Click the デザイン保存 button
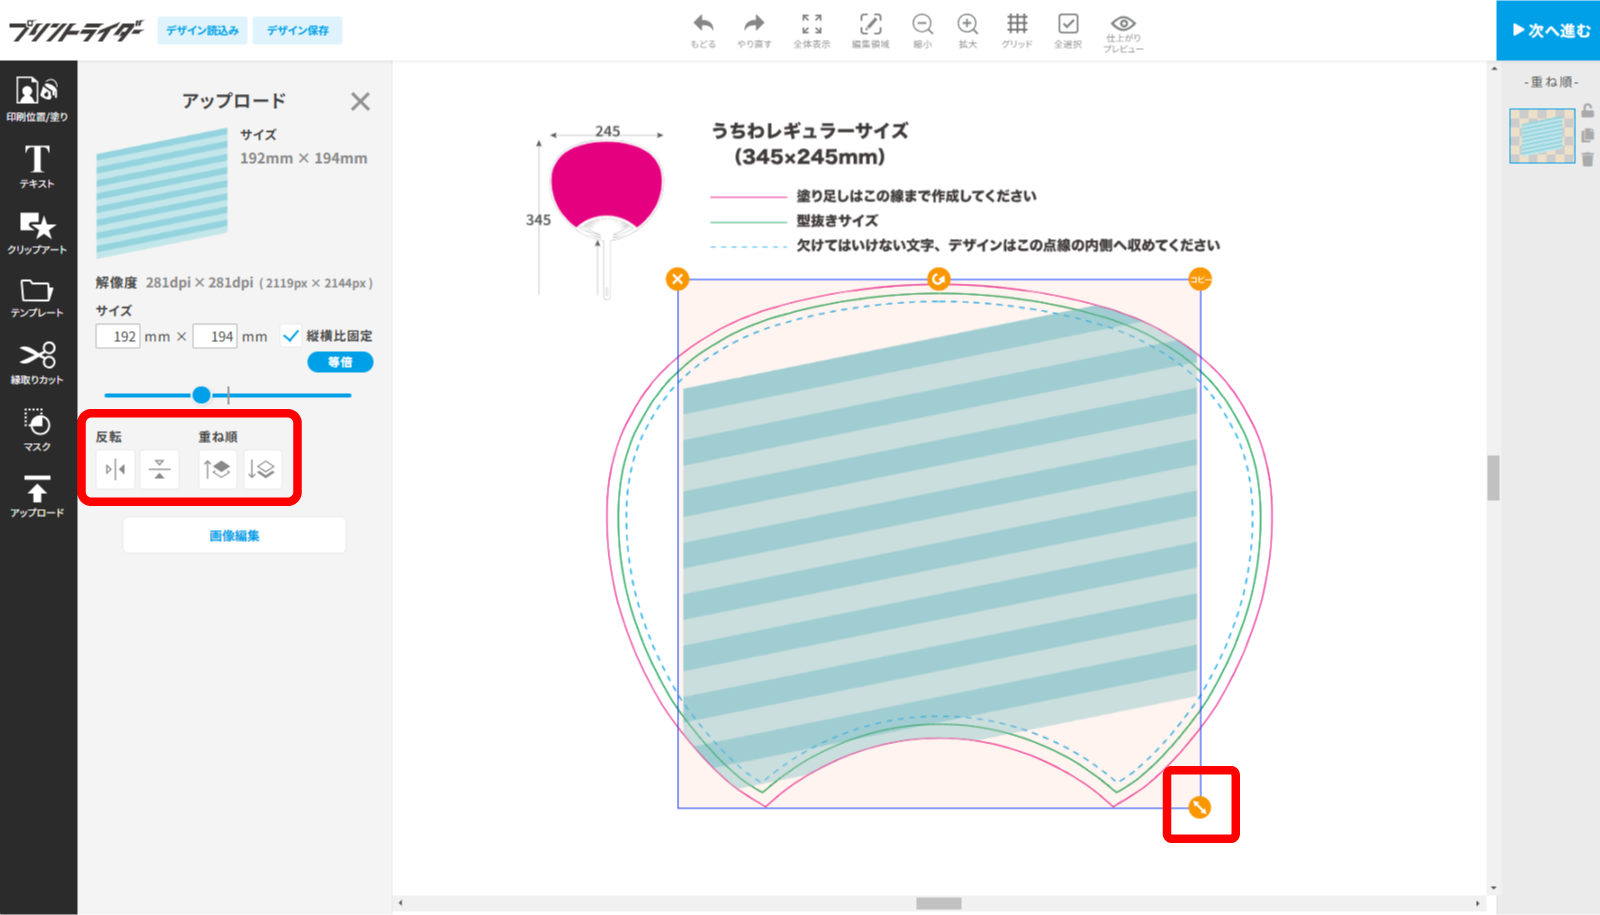The image size is (1600, 915). [297, 30]
